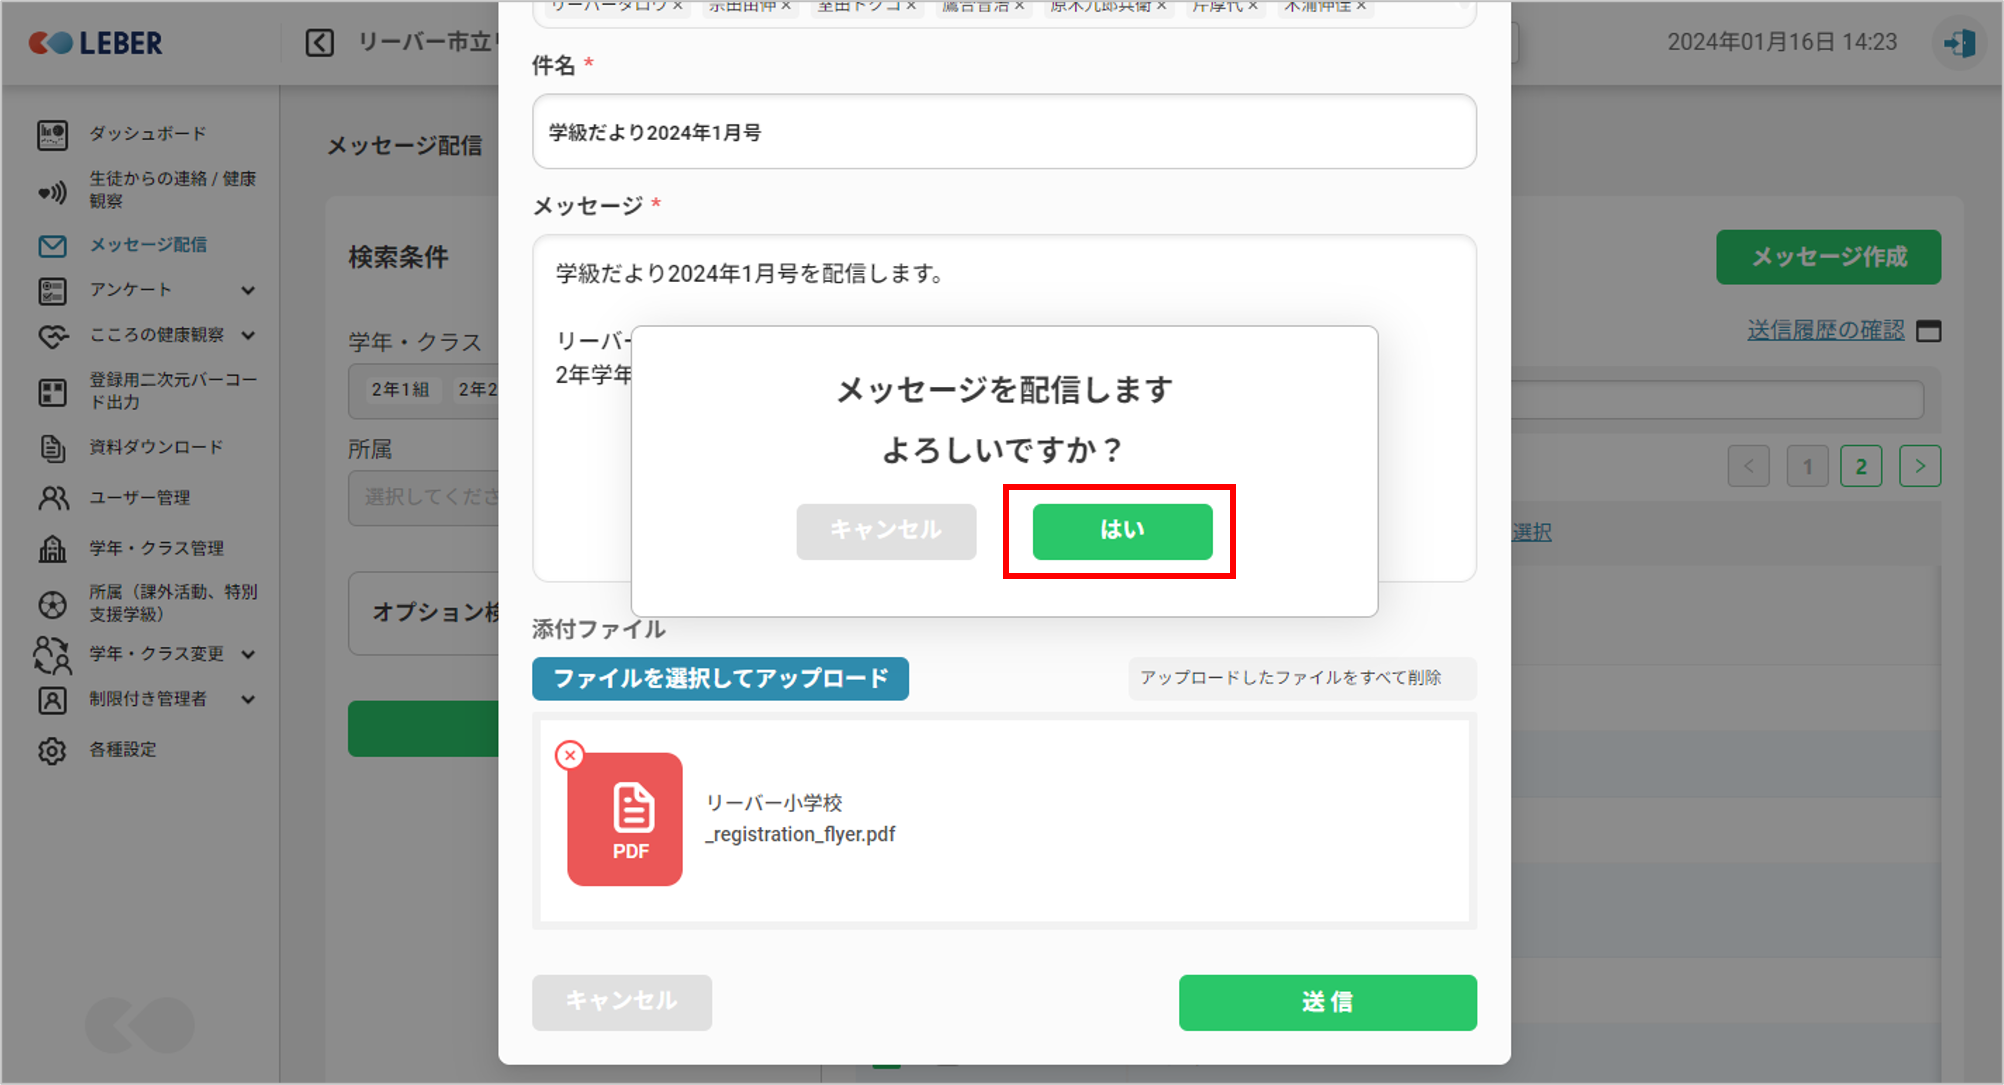Open メッセージ配信 envelope menu item

pos(52,245)
